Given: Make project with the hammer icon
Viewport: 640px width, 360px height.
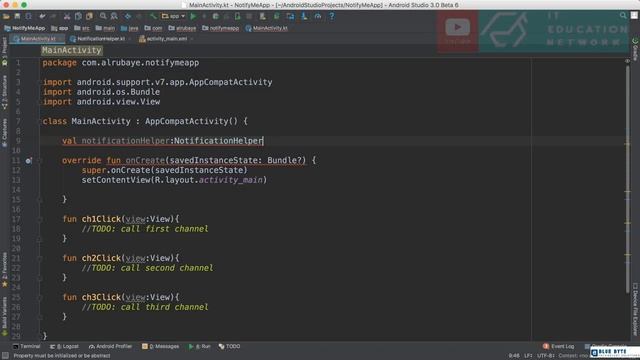Looking at the screenshot, I should coord(153,16).
